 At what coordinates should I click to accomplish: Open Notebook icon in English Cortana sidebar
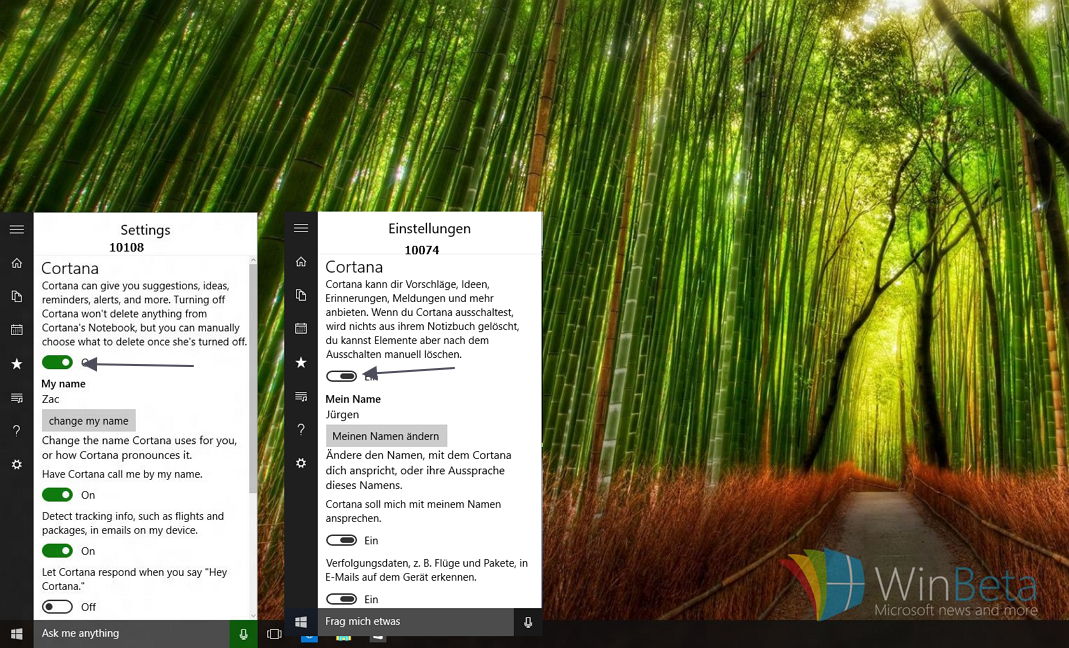(x=17, y=296)
